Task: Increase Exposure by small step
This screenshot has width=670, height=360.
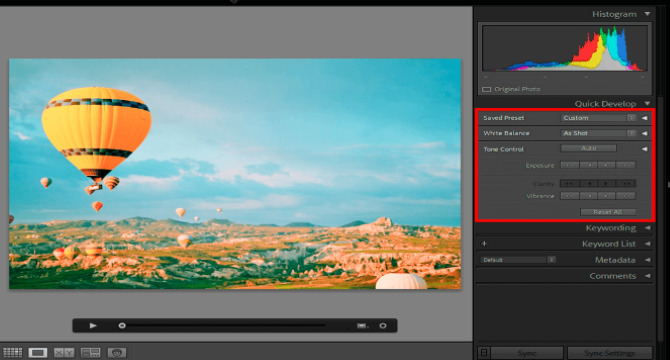Action: [607, 165]
